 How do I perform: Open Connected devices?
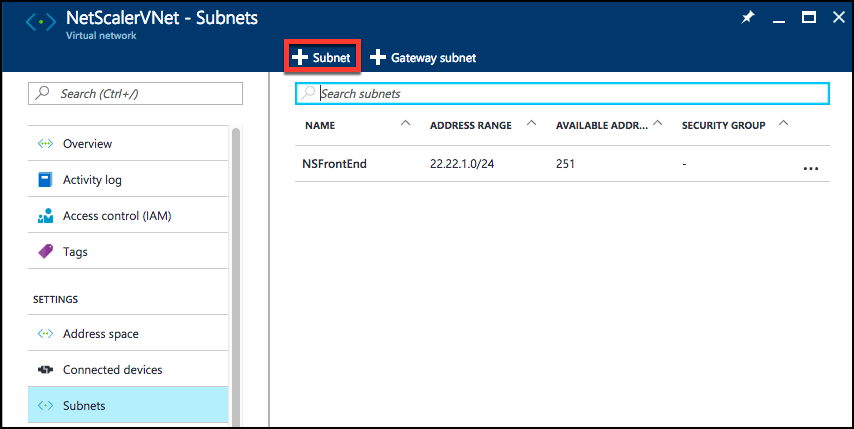[128, 369]
